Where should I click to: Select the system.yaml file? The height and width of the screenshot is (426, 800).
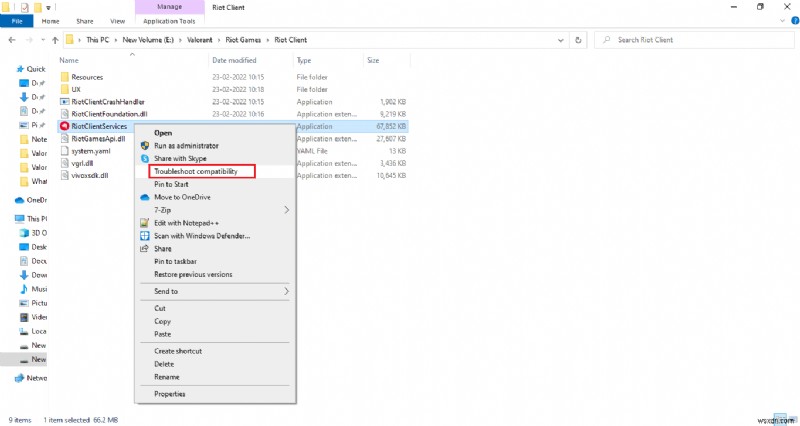coord(91,151)
